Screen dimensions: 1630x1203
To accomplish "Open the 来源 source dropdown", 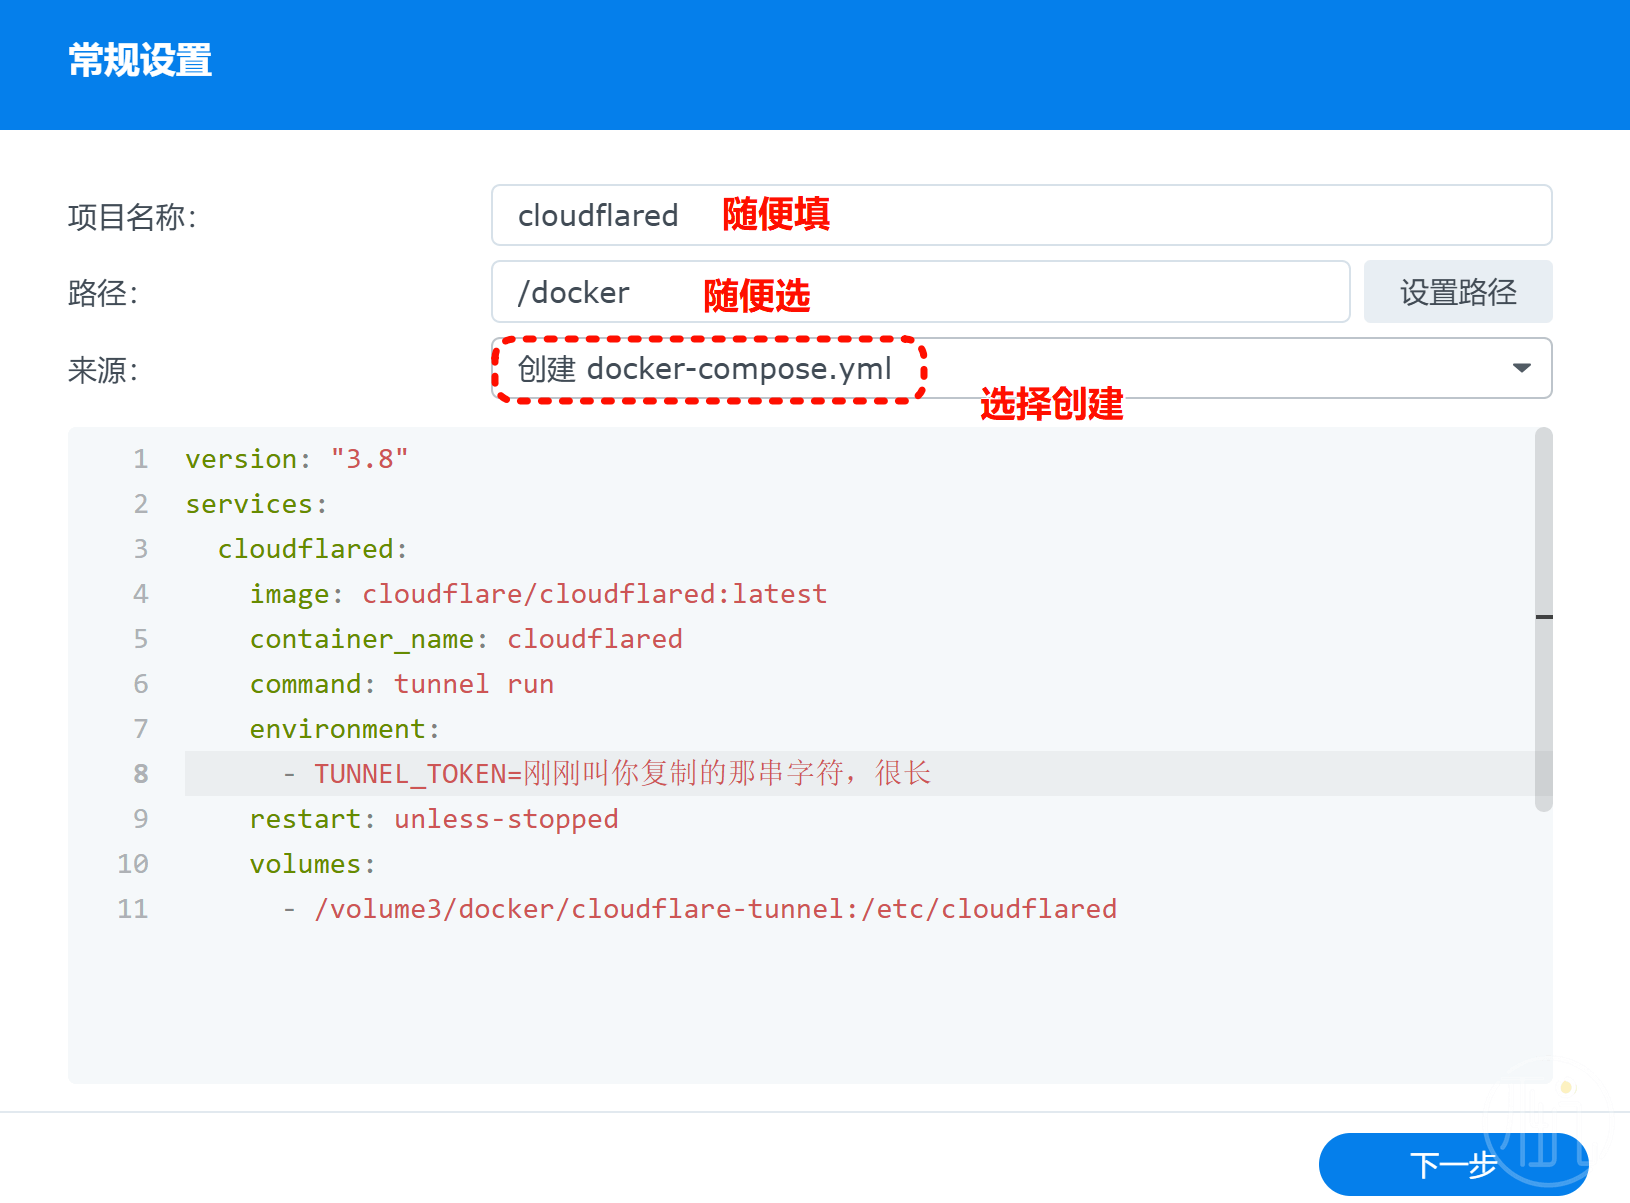I will click(1020, 368).
